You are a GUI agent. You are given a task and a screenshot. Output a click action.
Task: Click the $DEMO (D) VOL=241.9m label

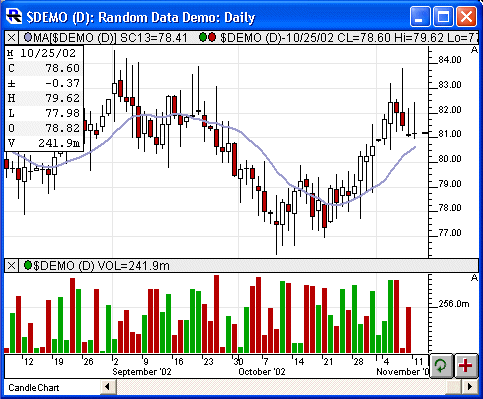tap(101, 266)
